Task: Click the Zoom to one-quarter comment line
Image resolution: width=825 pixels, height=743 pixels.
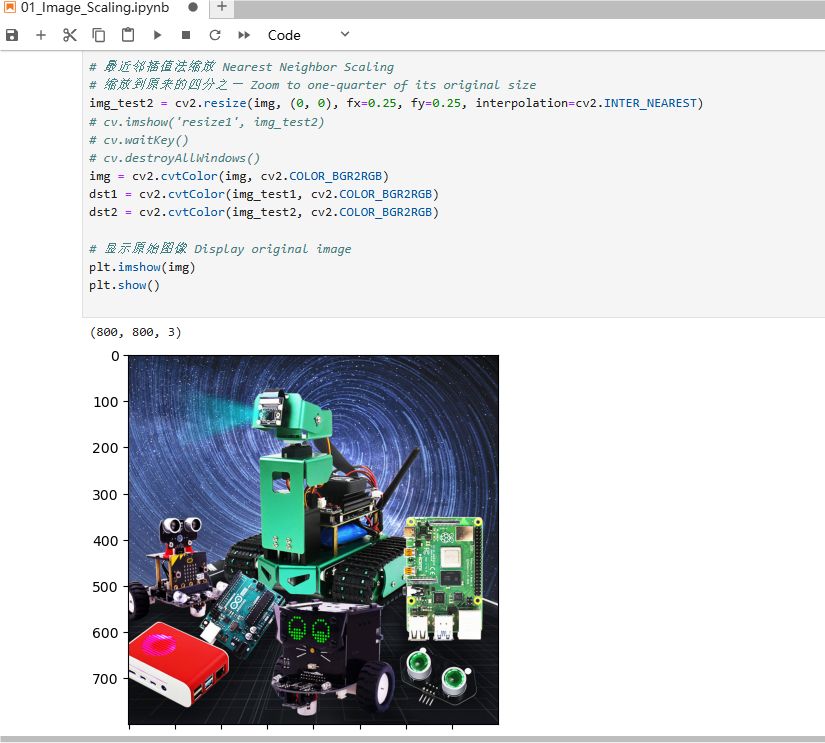Action: [x=313, y=85]
